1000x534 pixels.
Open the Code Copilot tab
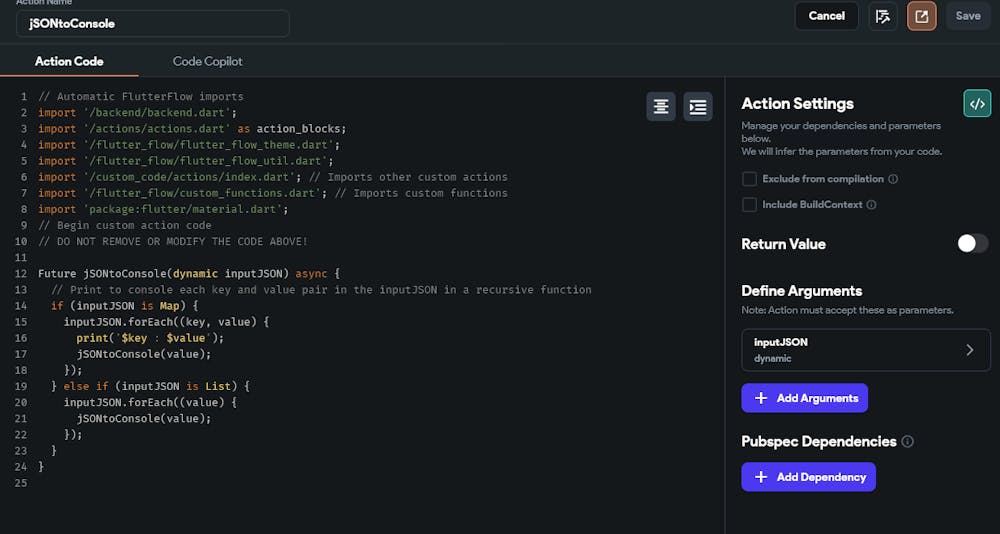tap(207, 61)
